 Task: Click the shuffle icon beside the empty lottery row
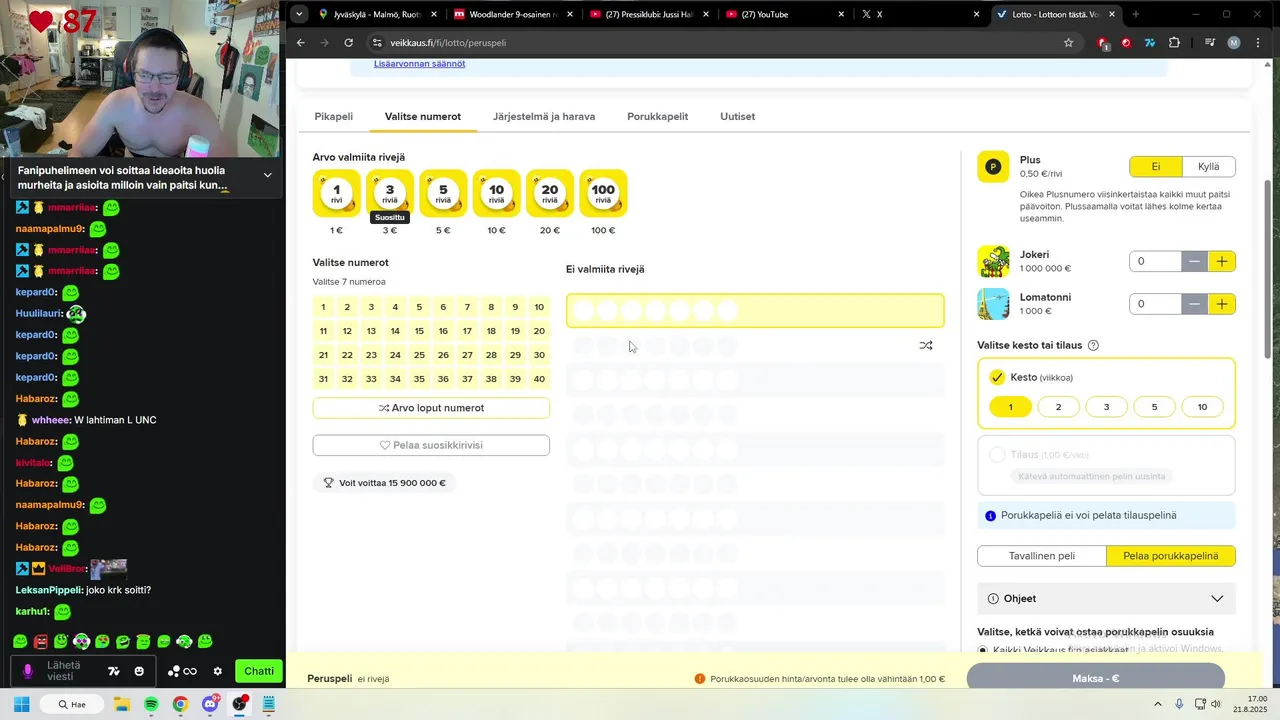pos(925,346)
